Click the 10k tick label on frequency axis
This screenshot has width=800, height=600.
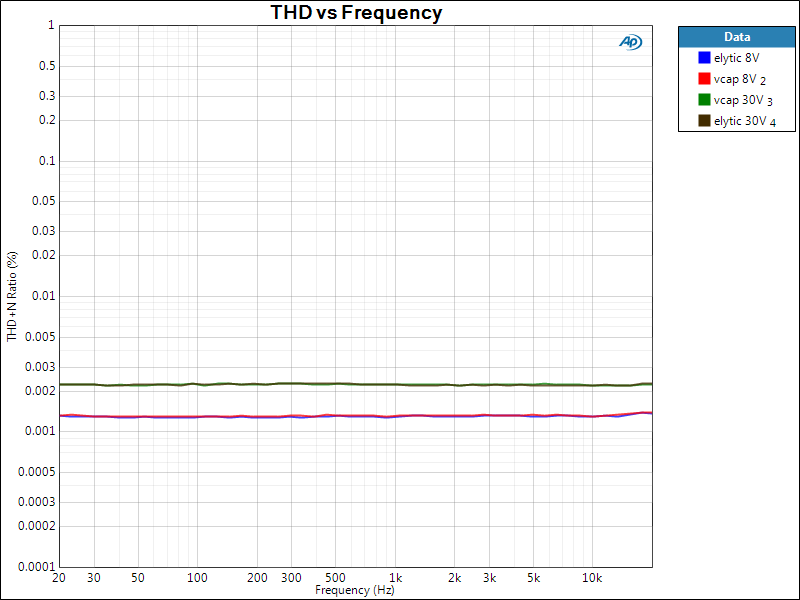(x=592, y=578)
